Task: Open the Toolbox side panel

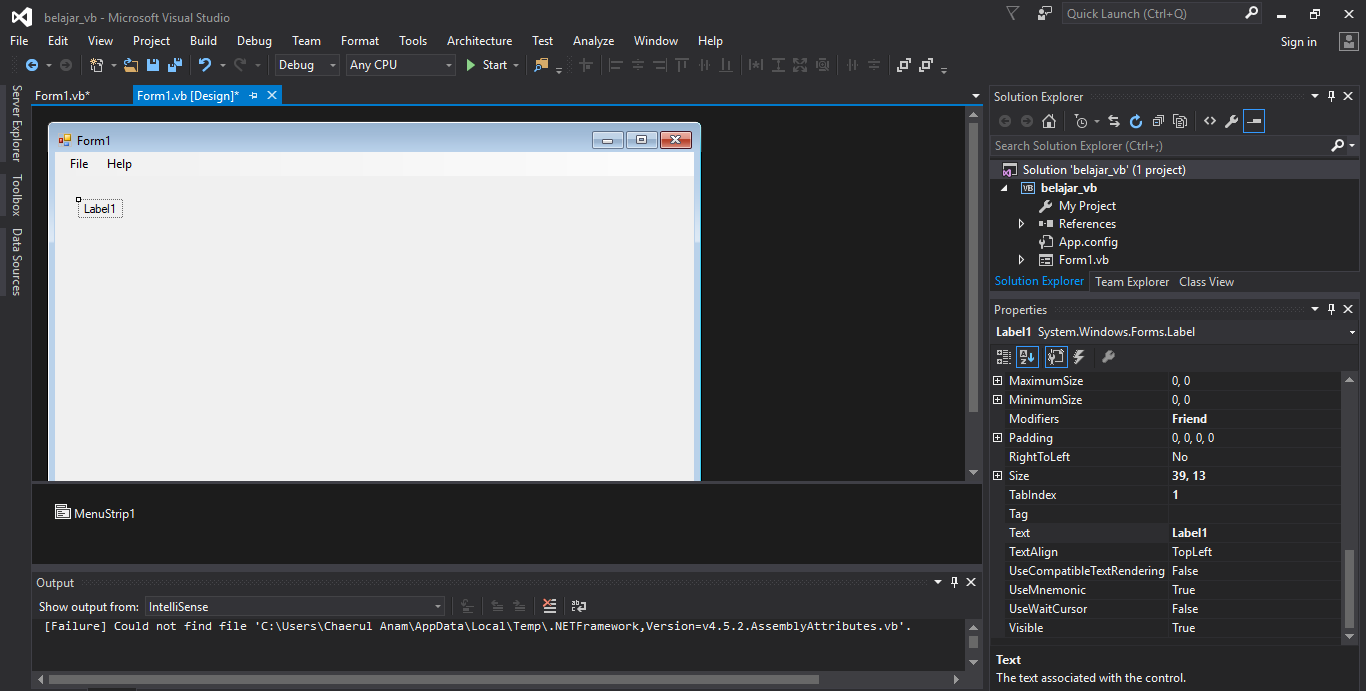Action: [16, 195]
